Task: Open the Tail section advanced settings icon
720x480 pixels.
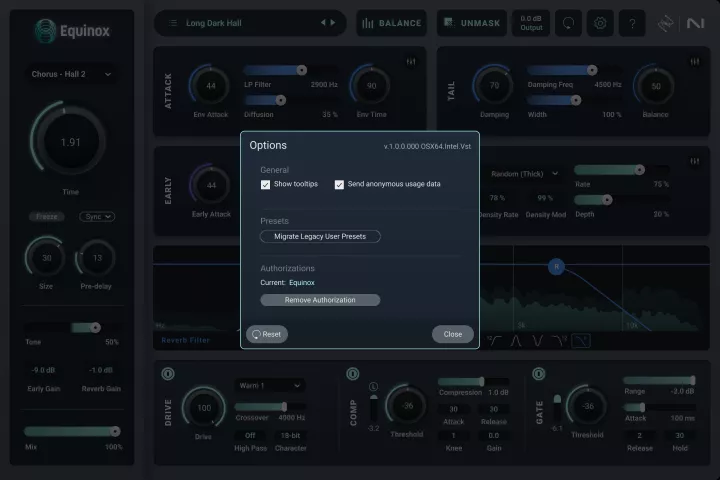Action: click(695, 62)
